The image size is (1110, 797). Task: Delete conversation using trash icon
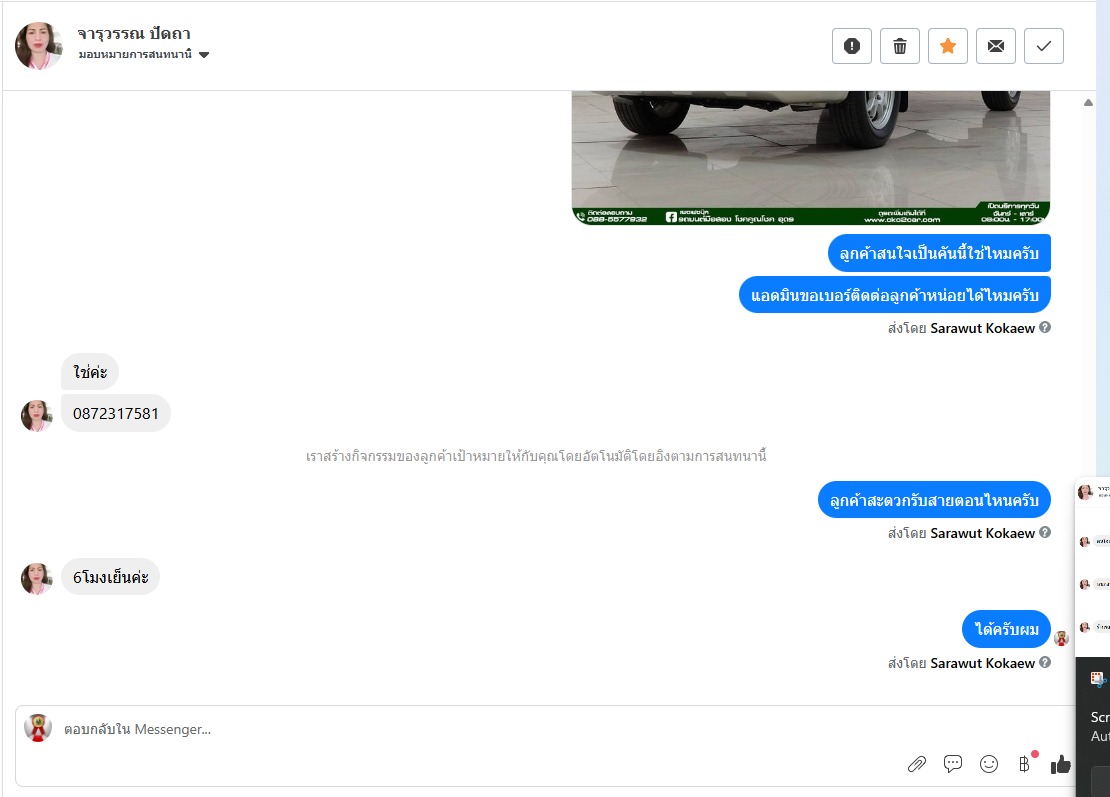[x=900, y=46]
